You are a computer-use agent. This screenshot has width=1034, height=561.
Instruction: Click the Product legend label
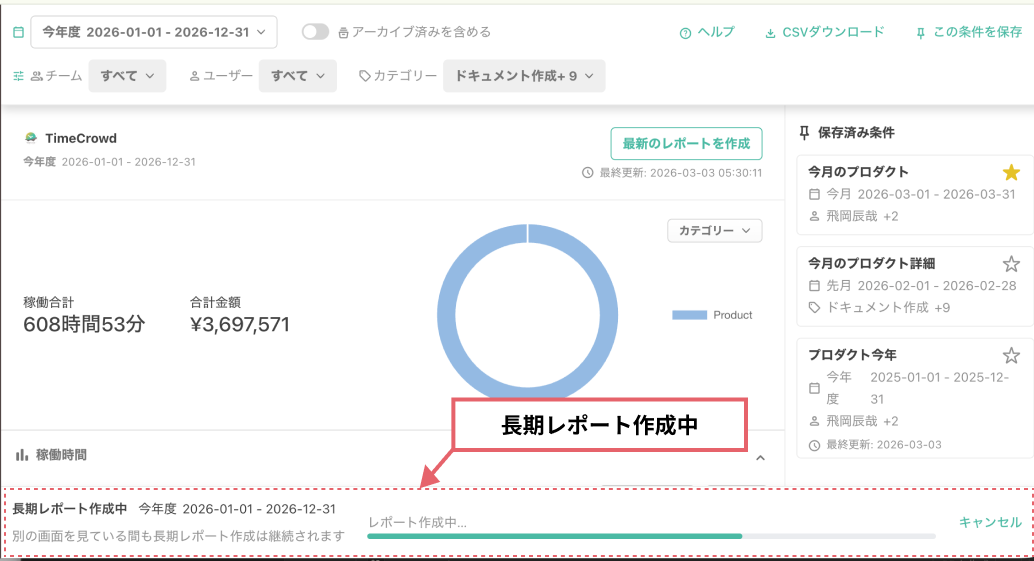(x=733, y=315)
